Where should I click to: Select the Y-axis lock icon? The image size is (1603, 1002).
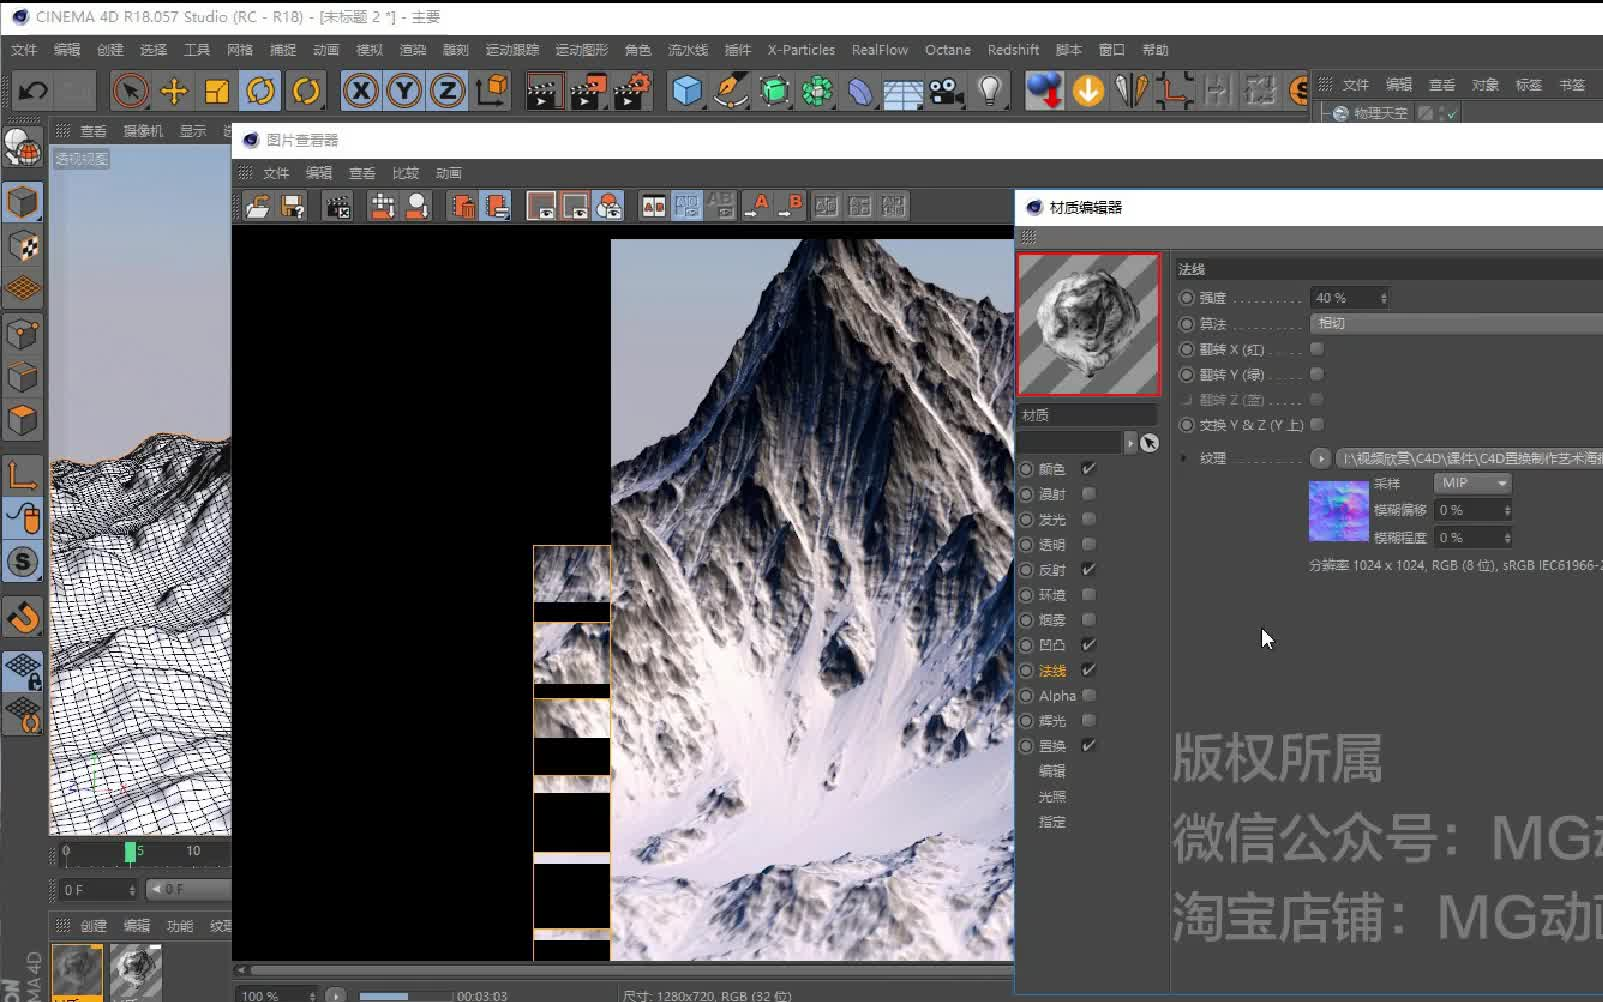404,91
